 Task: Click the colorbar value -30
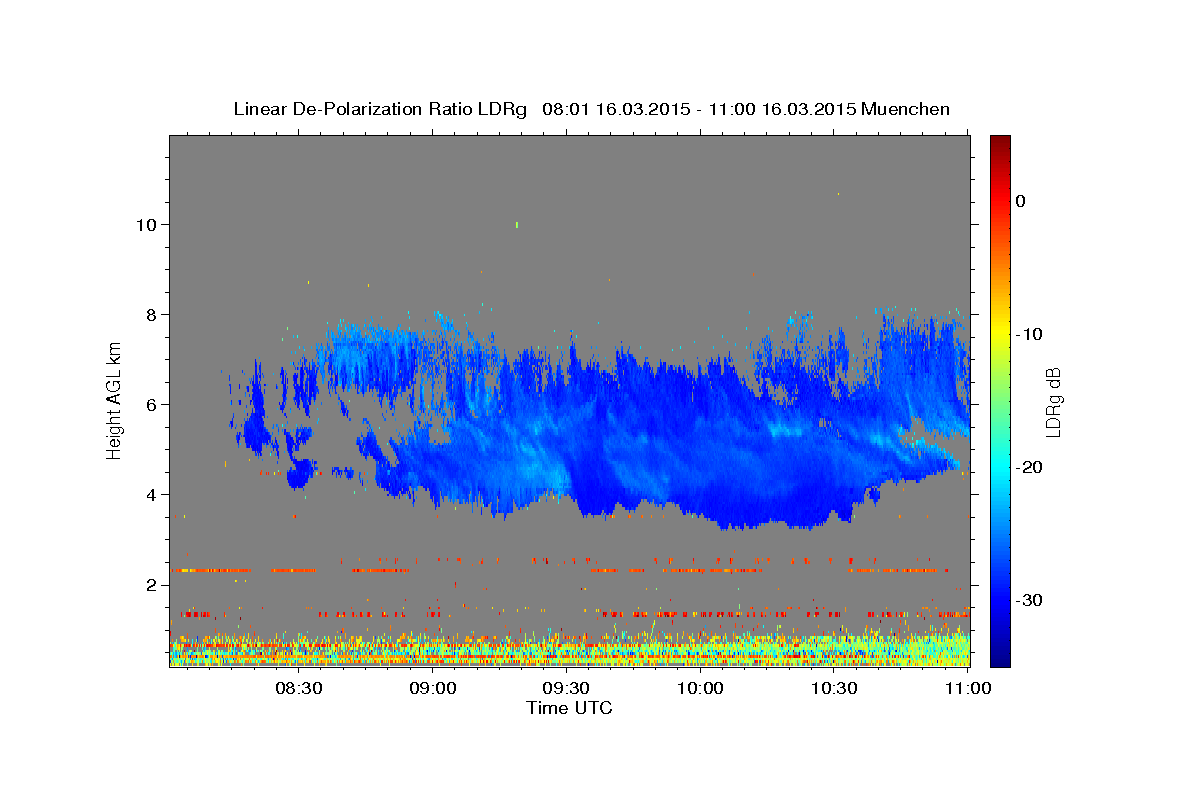(x=1030, y=600)
